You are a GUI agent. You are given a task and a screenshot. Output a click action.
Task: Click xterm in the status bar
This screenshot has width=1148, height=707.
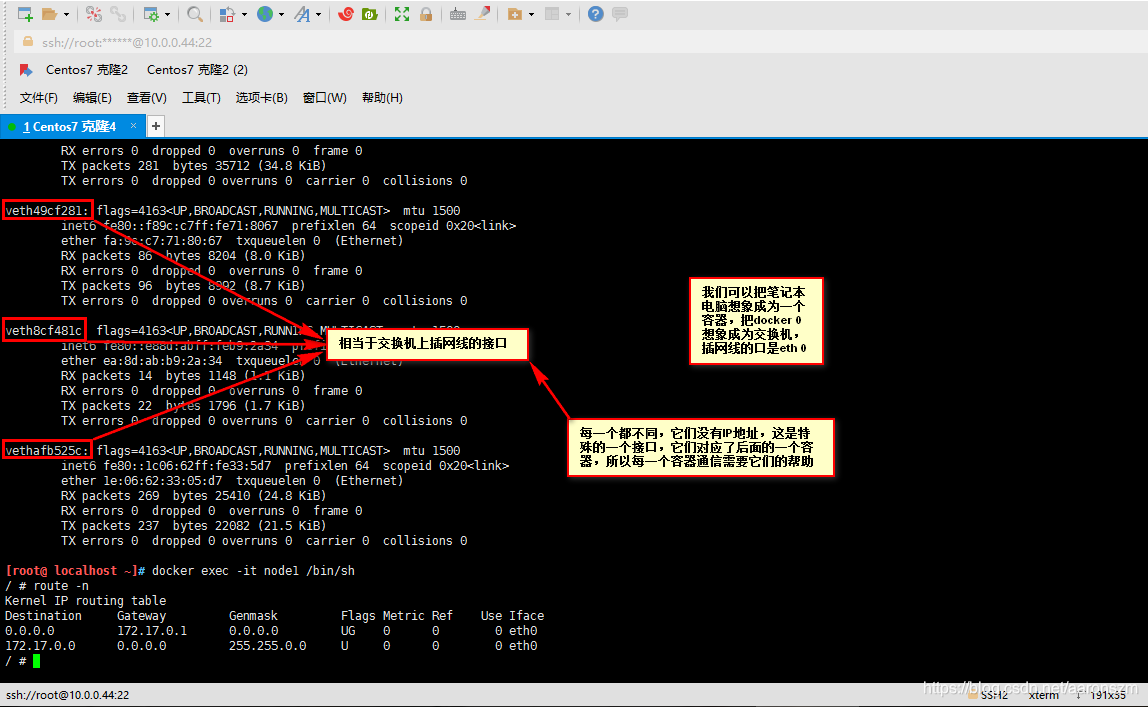(x=1043, y=695)
